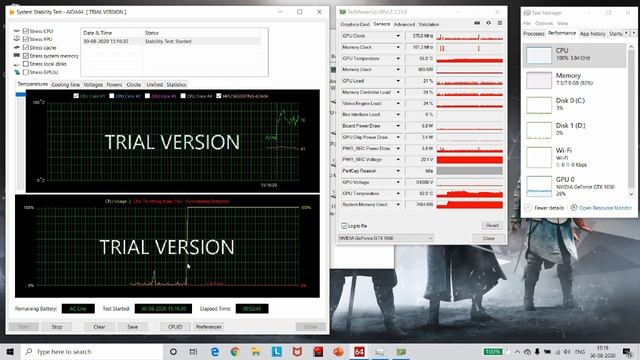Screen dimensions: 640x360
Task: Switch to GPU-Z green taskbar icon
Action: 401,351
